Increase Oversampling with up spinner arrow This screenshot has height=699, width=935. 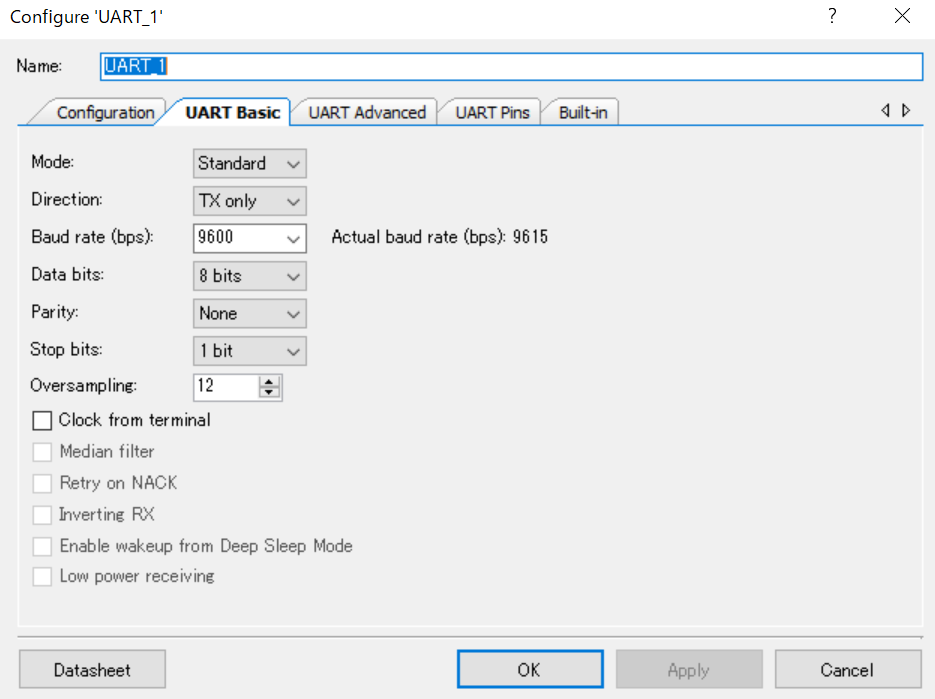tap(269, 381)
